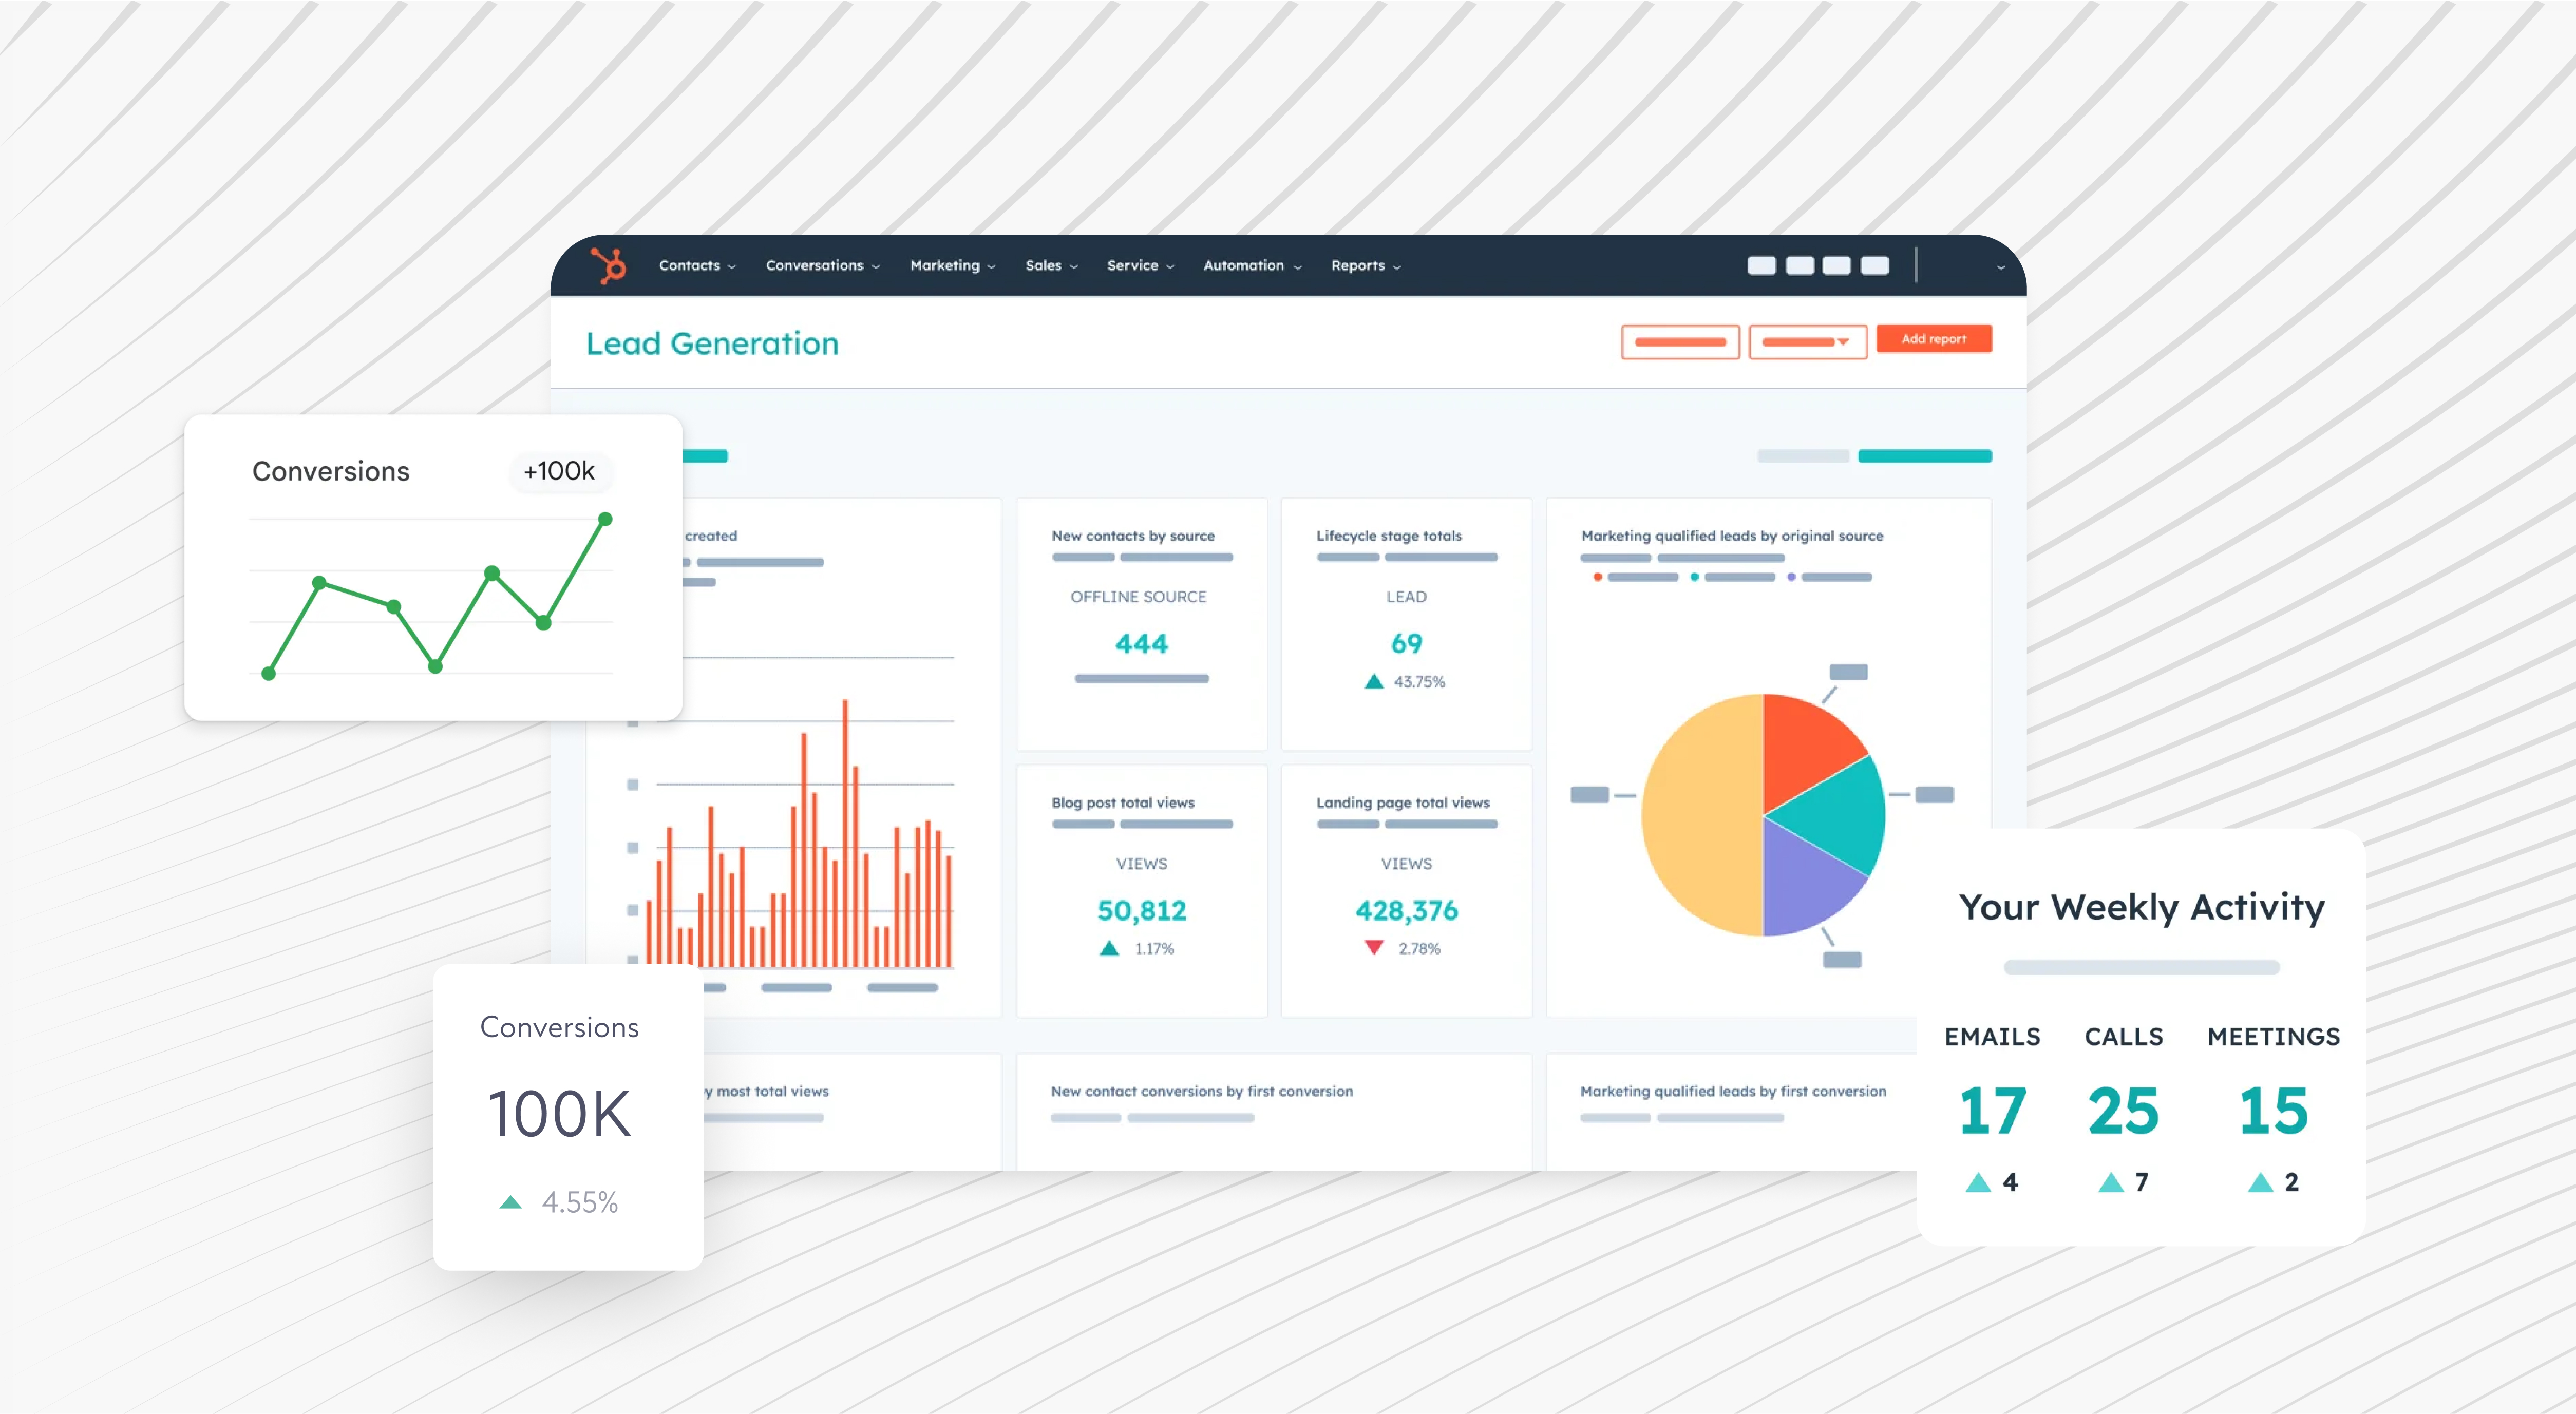This screenshot has width=2576, height=1414.
Task: Click the teal up arrow below the Meetings count
Action: tap(2264, 1182)
